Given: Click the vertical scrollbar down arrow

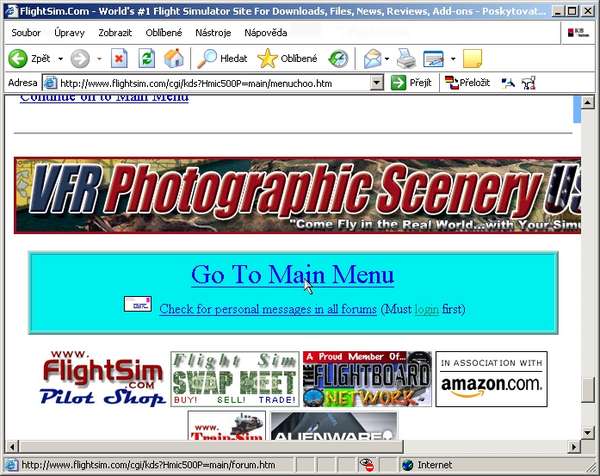Looking at the screenshot, I should [x=587, y=433].
